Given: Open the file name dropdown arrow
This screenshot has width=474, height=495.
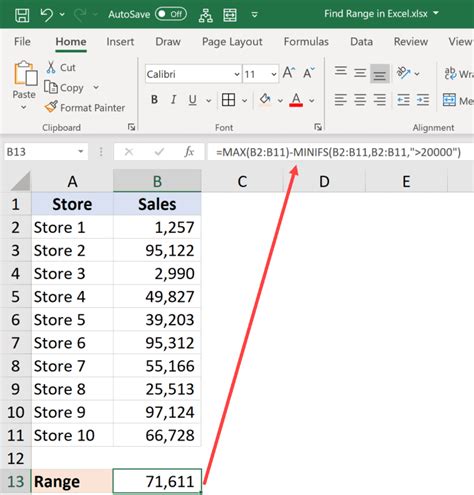Looking at the screenshot, I should 436,13.
